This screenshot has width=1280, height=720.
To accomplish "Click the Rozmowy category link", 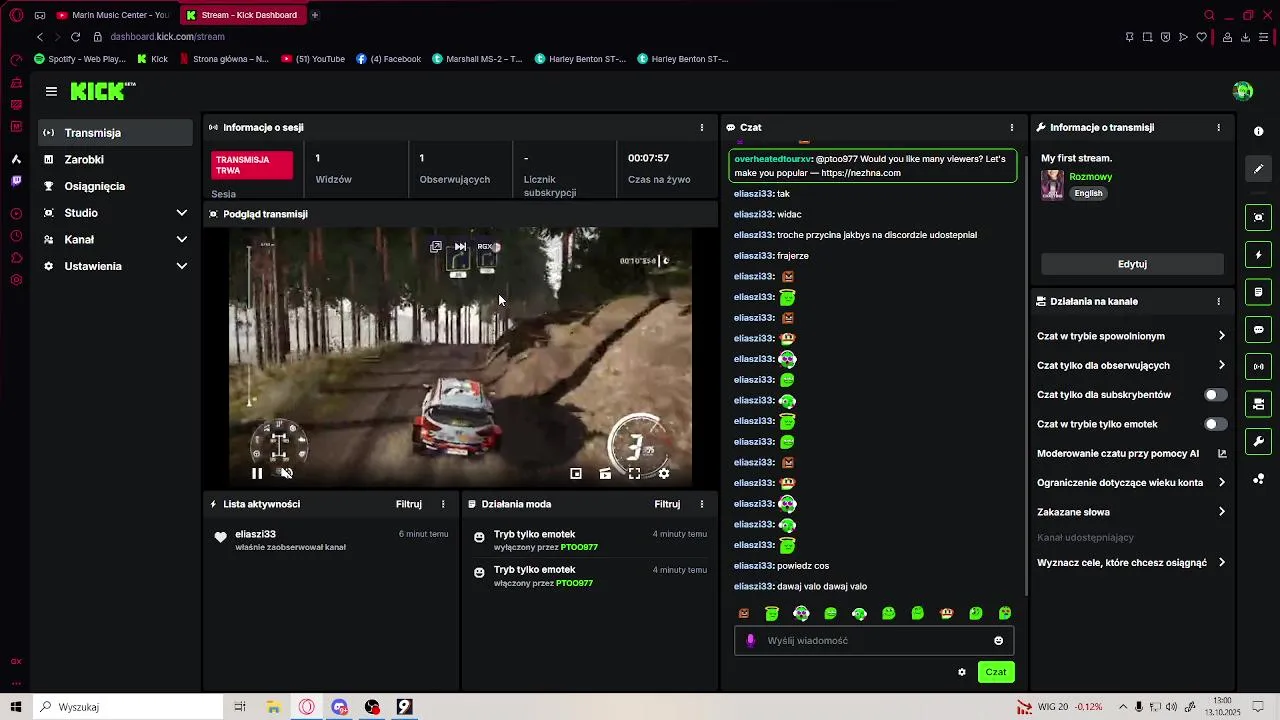I will 1090,177.
